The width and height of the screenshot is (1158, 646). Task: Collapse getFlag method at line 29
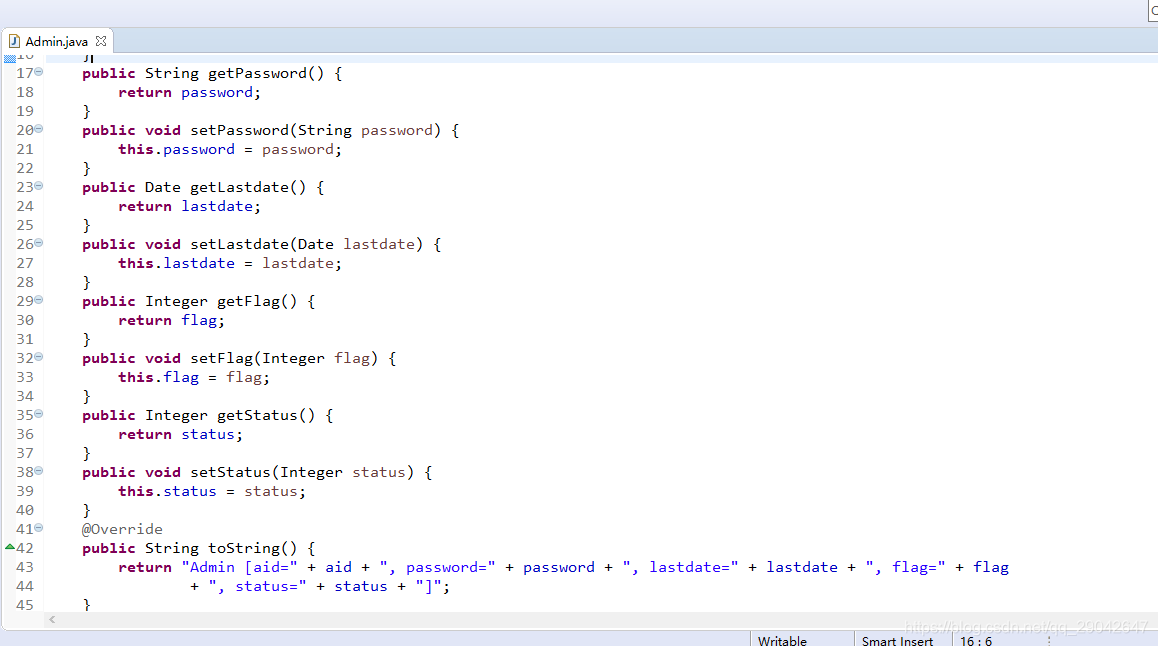pos(38,300)
